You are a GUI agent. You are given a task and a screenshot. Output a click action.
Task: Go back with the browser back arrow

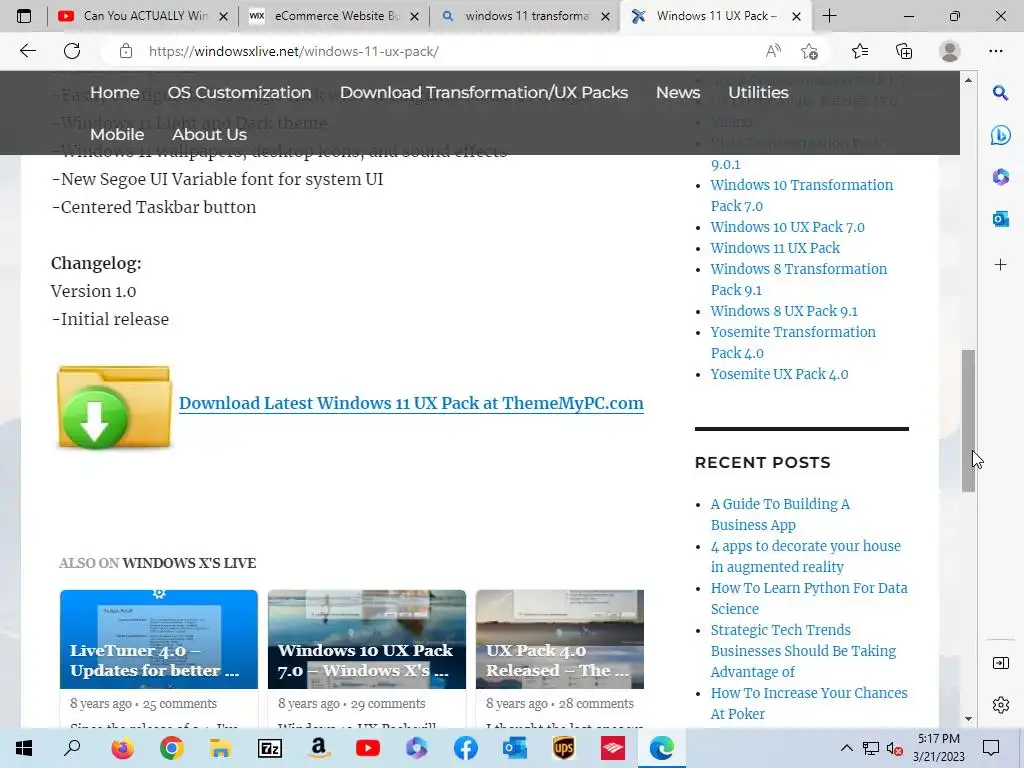tap(27, 51)
